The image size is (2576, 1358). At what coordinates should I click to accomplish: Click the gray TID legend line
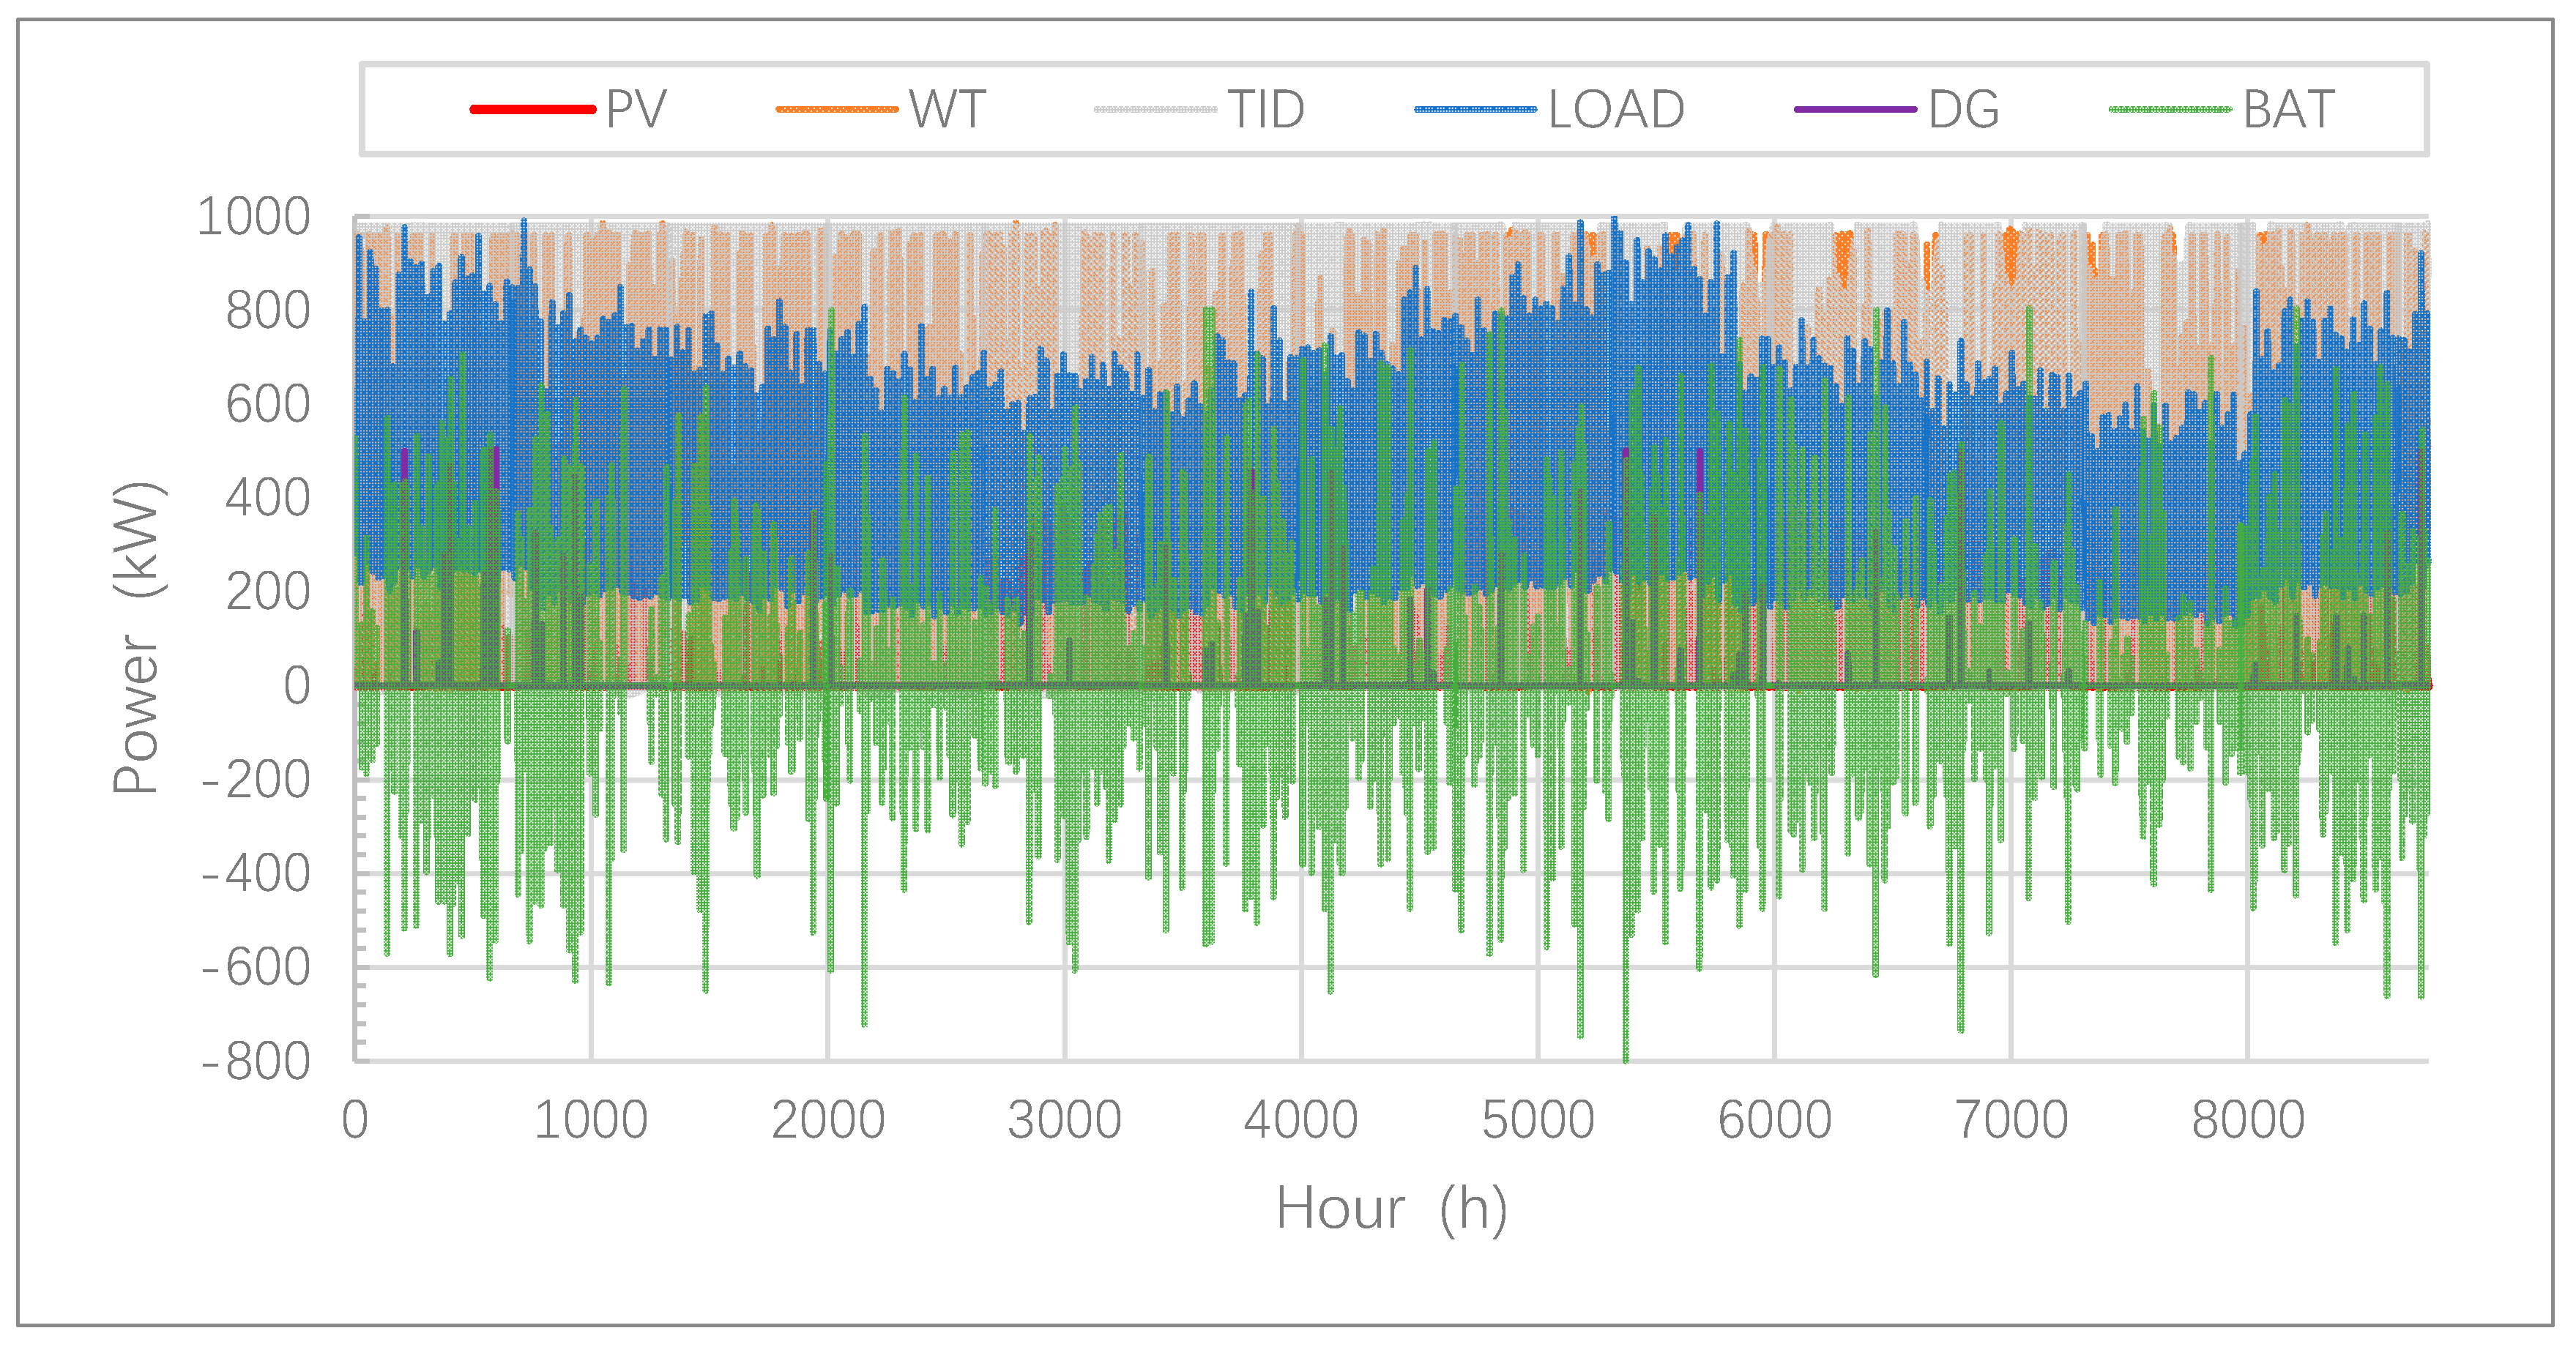click(1155, 109)
